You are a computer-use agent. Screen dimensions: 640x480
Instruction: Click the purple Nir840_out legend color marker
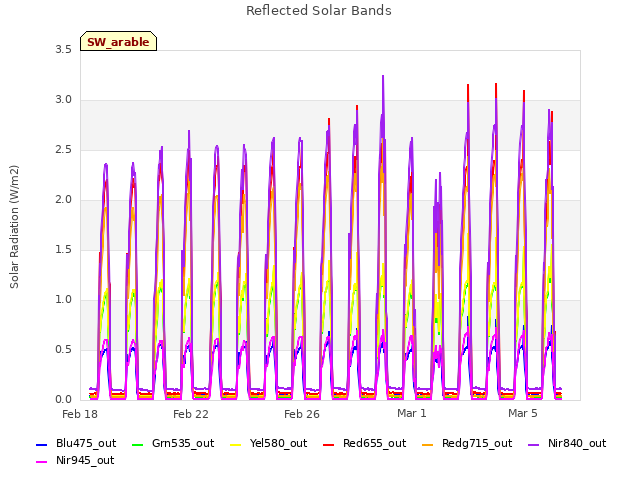[x=534, y=444]
